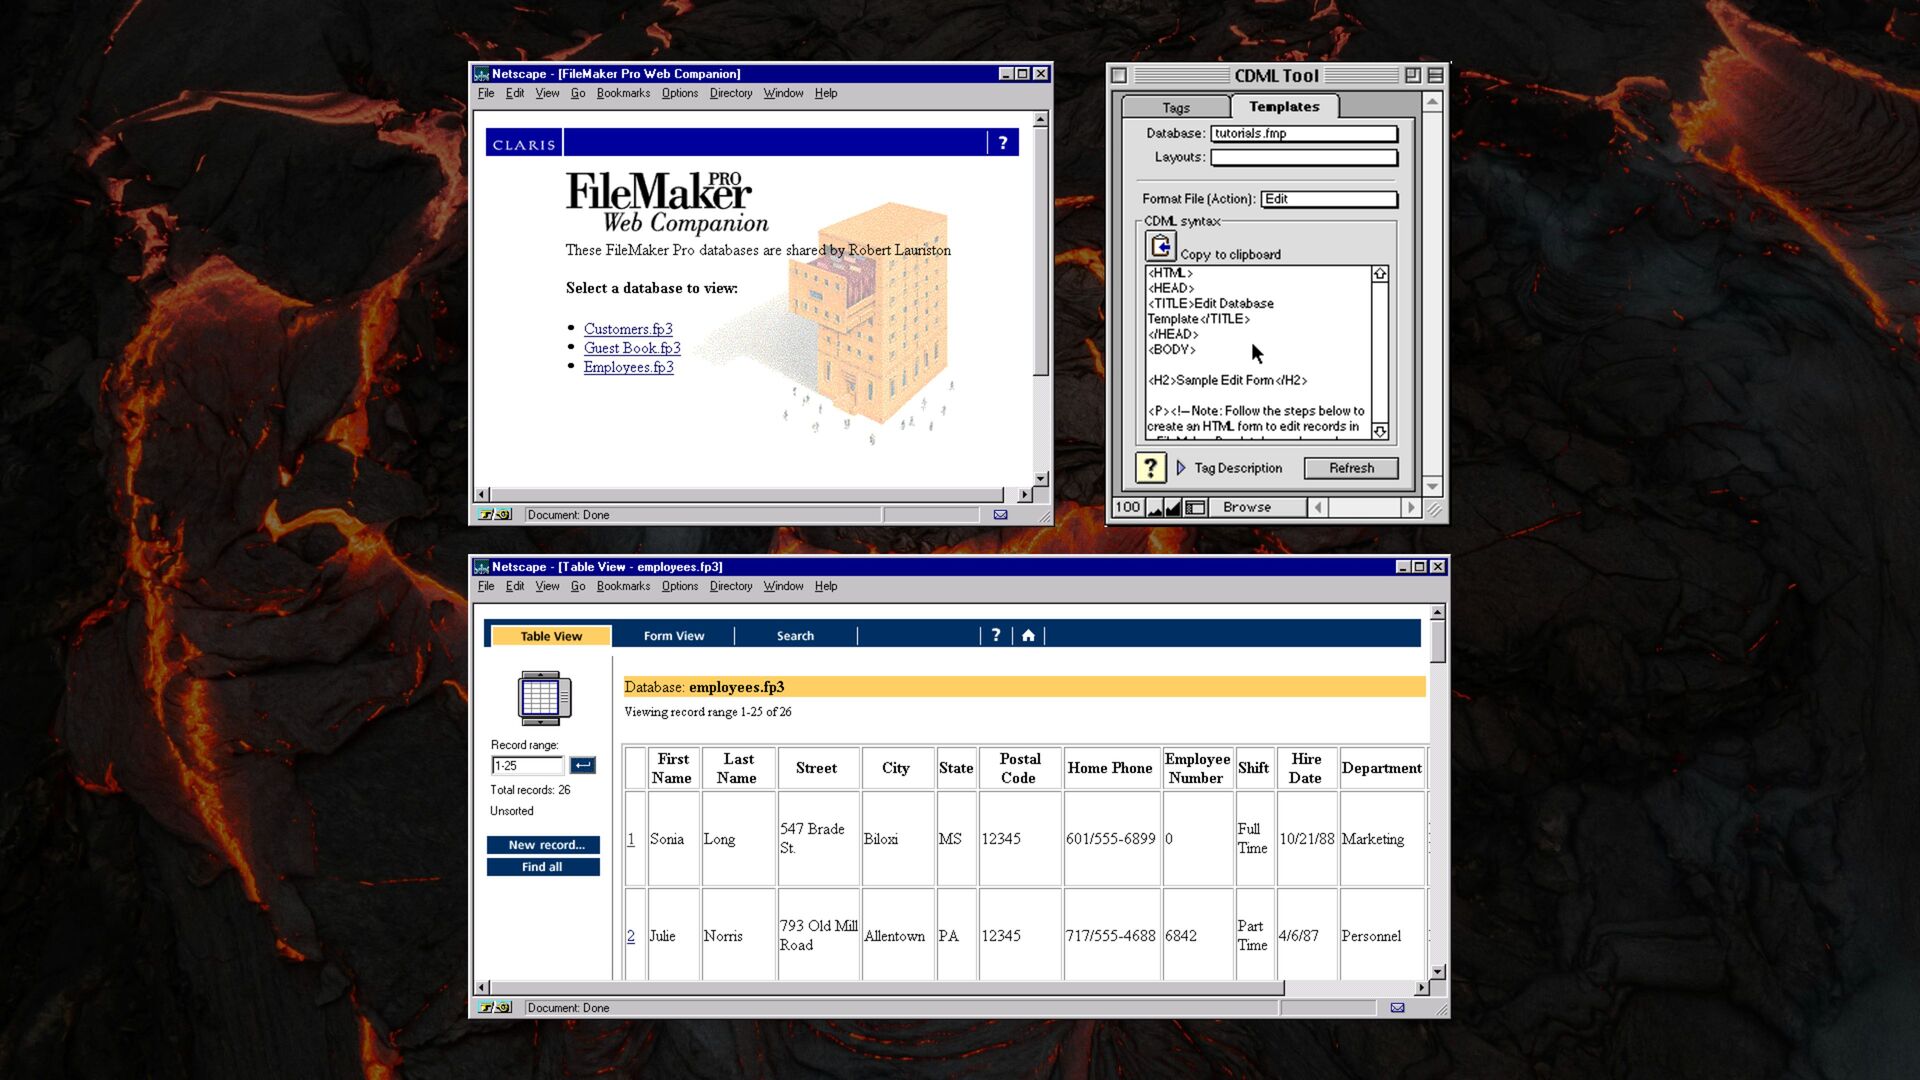
Task: Open the Search tab
Action: coord(795,636)
